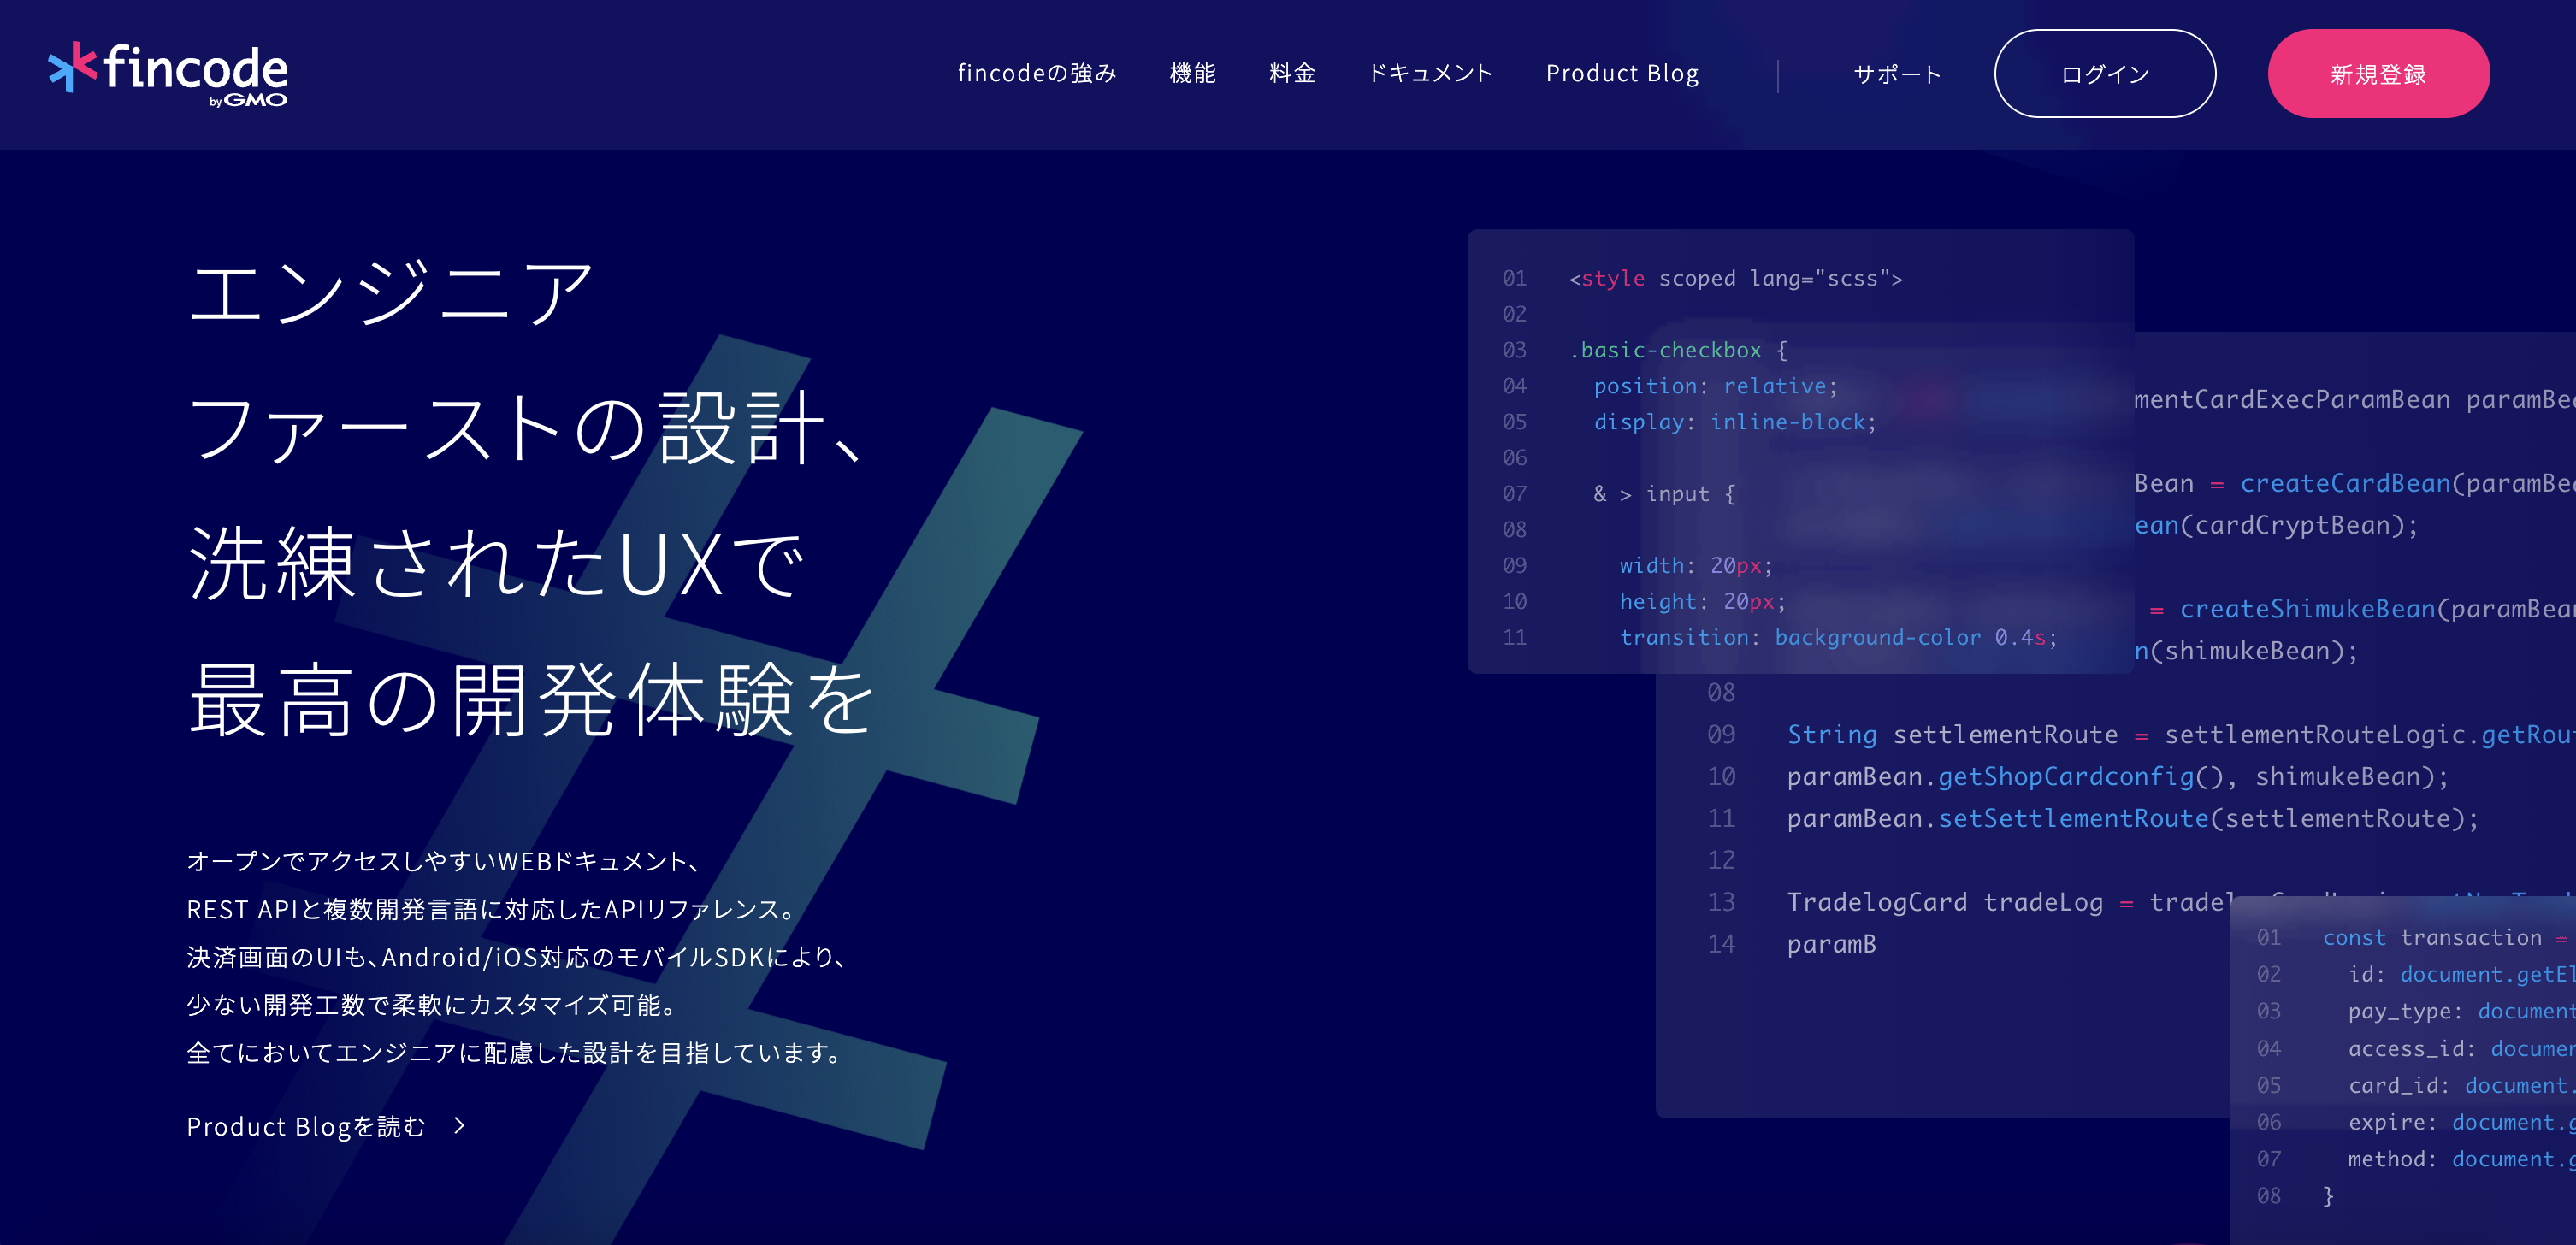Click the createCardBean code line
The image size is (2576, 1245).
click(x=2354, y=483)
